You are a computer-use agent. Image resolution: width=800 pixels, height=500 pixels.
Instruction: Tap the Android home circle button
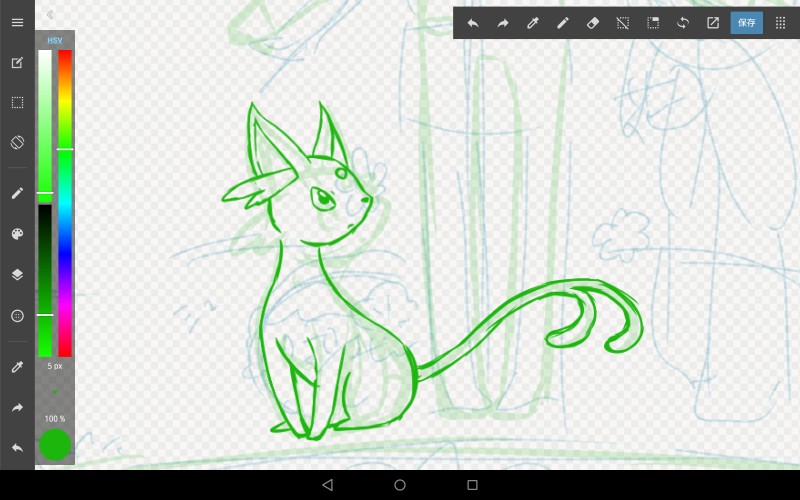(x=400, y=485)
